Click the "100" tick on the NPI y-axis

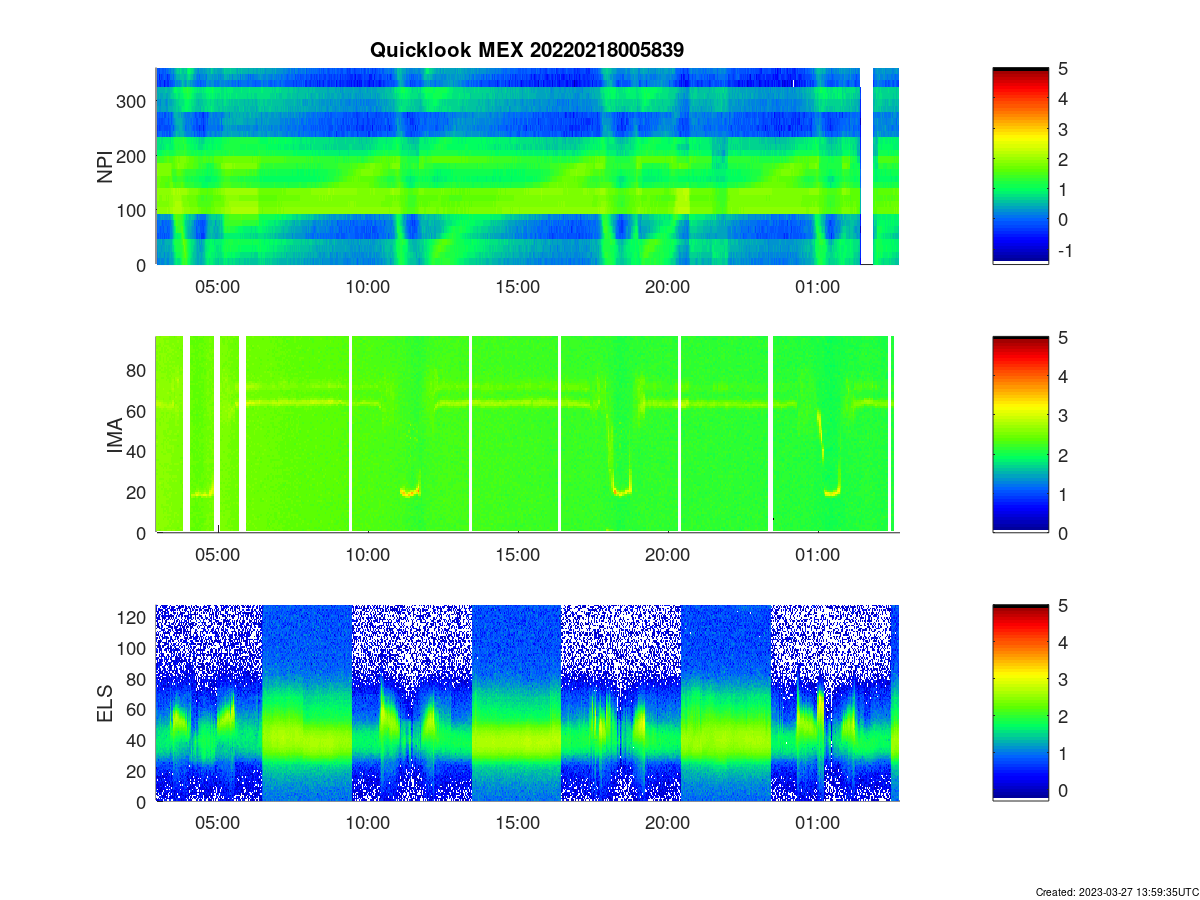(134, 210)
